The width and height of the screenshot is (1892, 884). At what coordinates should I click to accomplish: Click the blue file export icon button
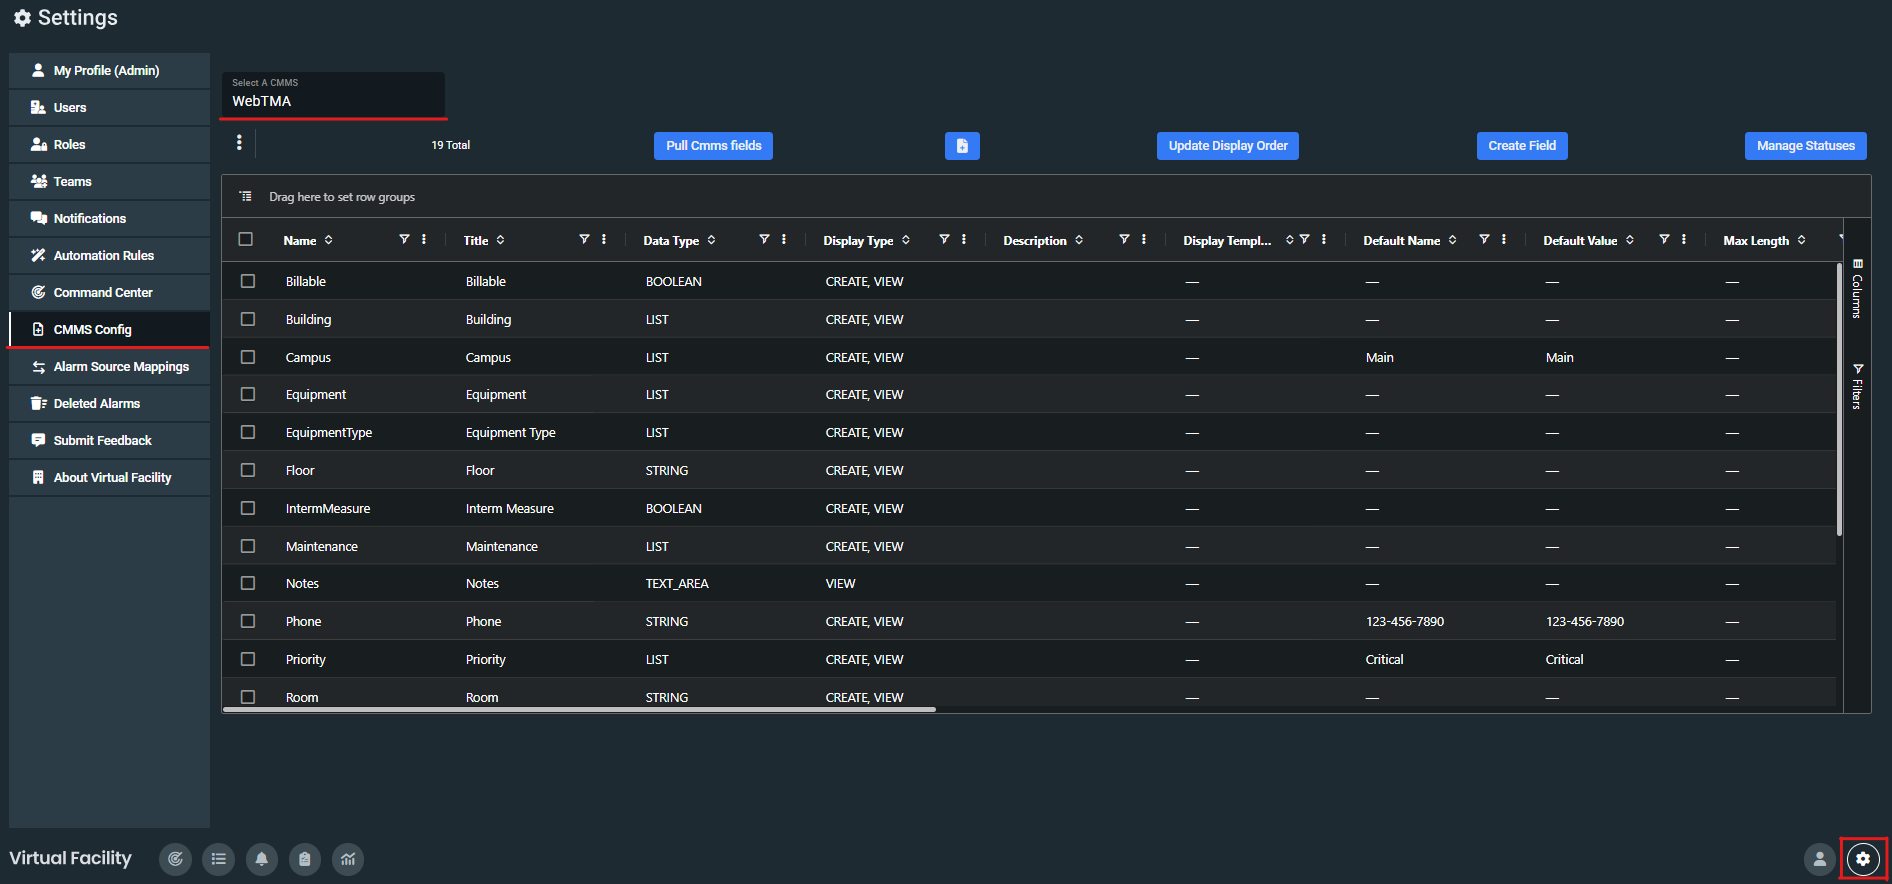[962, 146]
